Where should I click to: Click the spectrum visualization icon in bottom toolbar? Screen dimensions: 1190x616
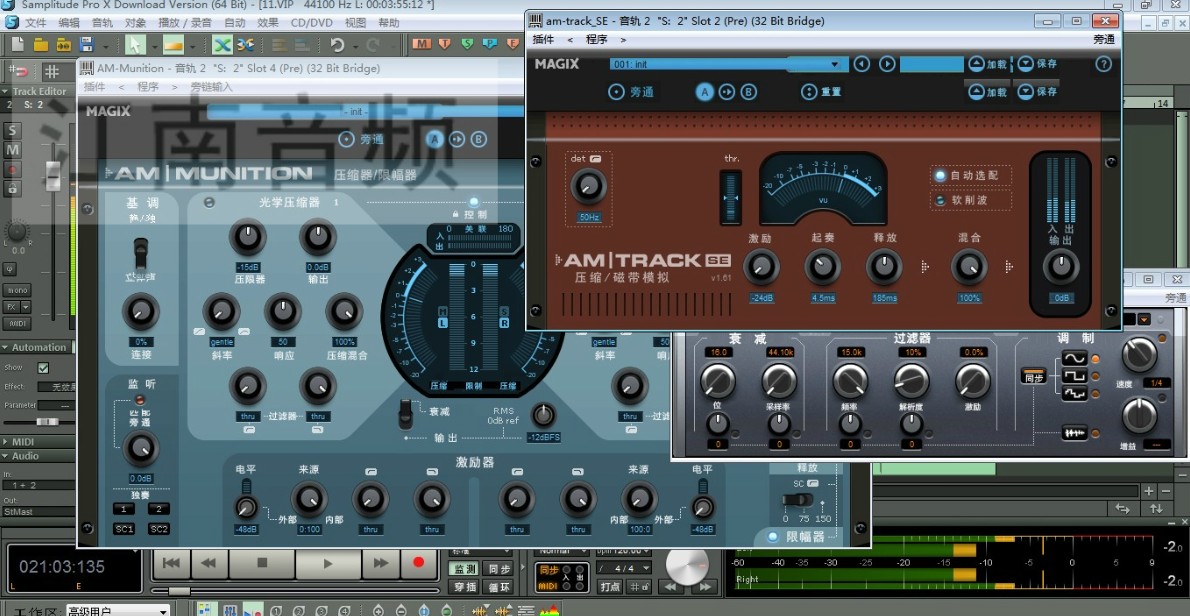[549, 610]
